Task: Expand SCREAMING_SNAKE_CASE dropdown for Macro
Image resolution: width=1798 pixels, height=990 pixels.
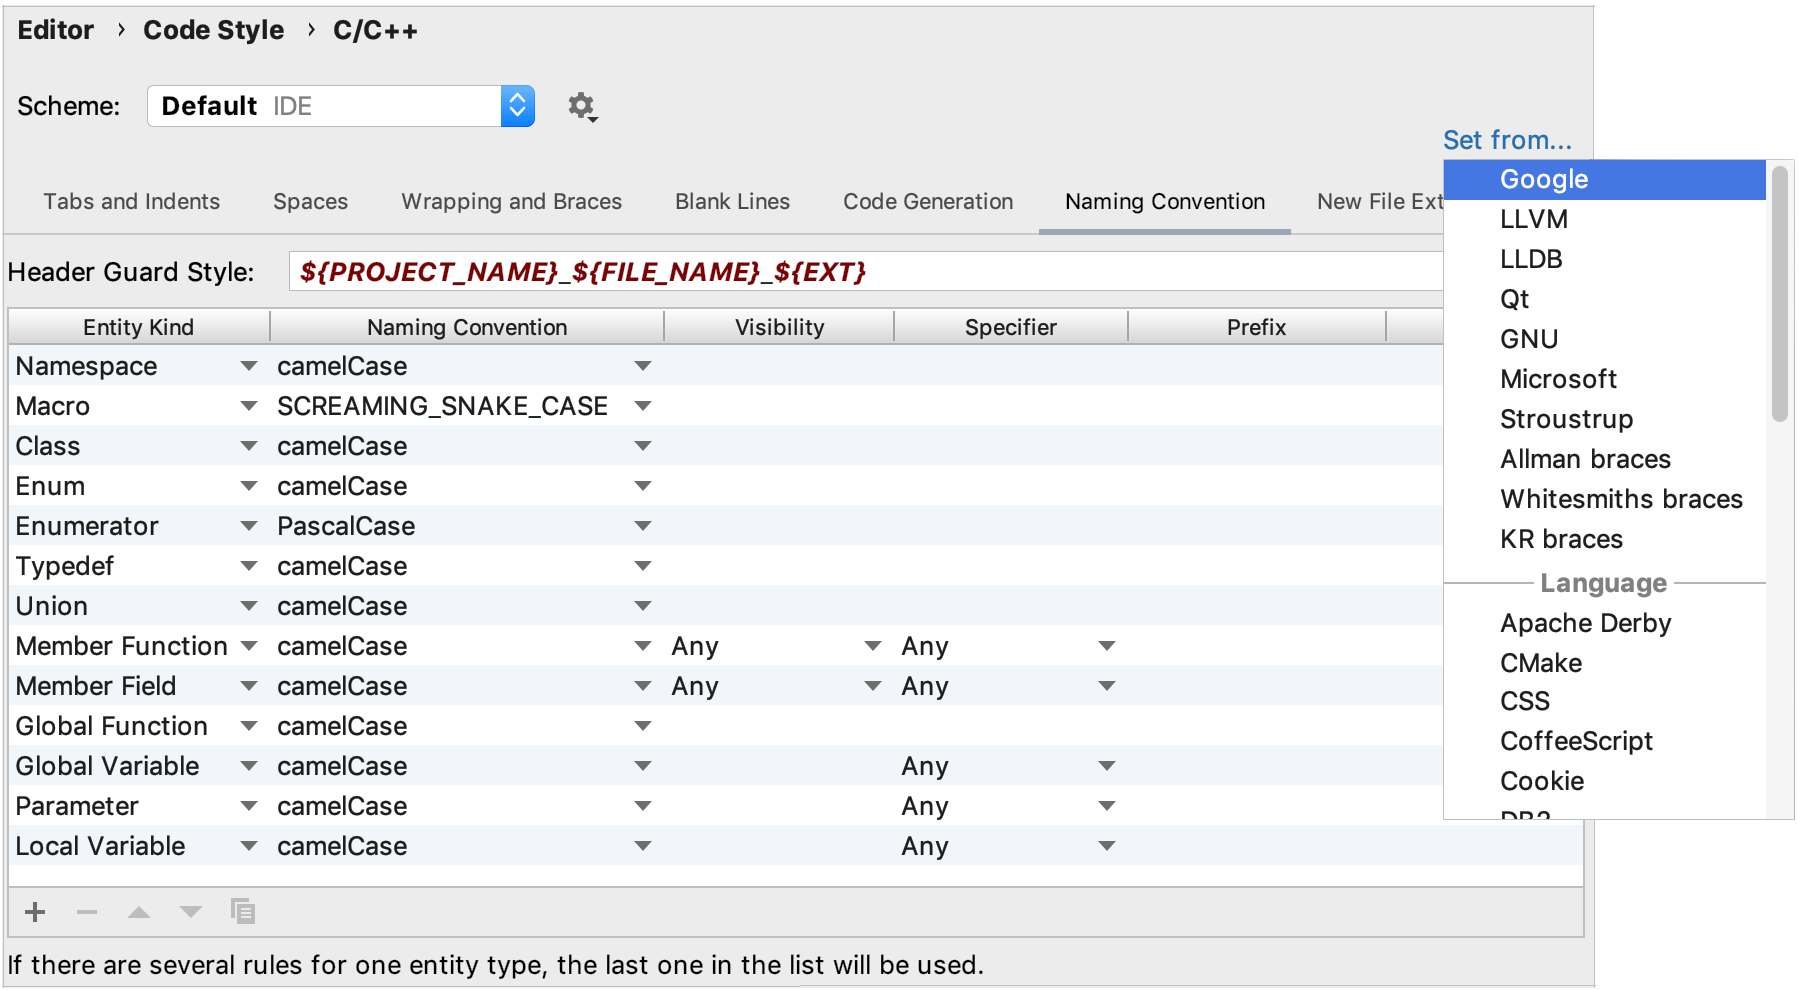Action: pyautogui.click(x=643, y=406)
